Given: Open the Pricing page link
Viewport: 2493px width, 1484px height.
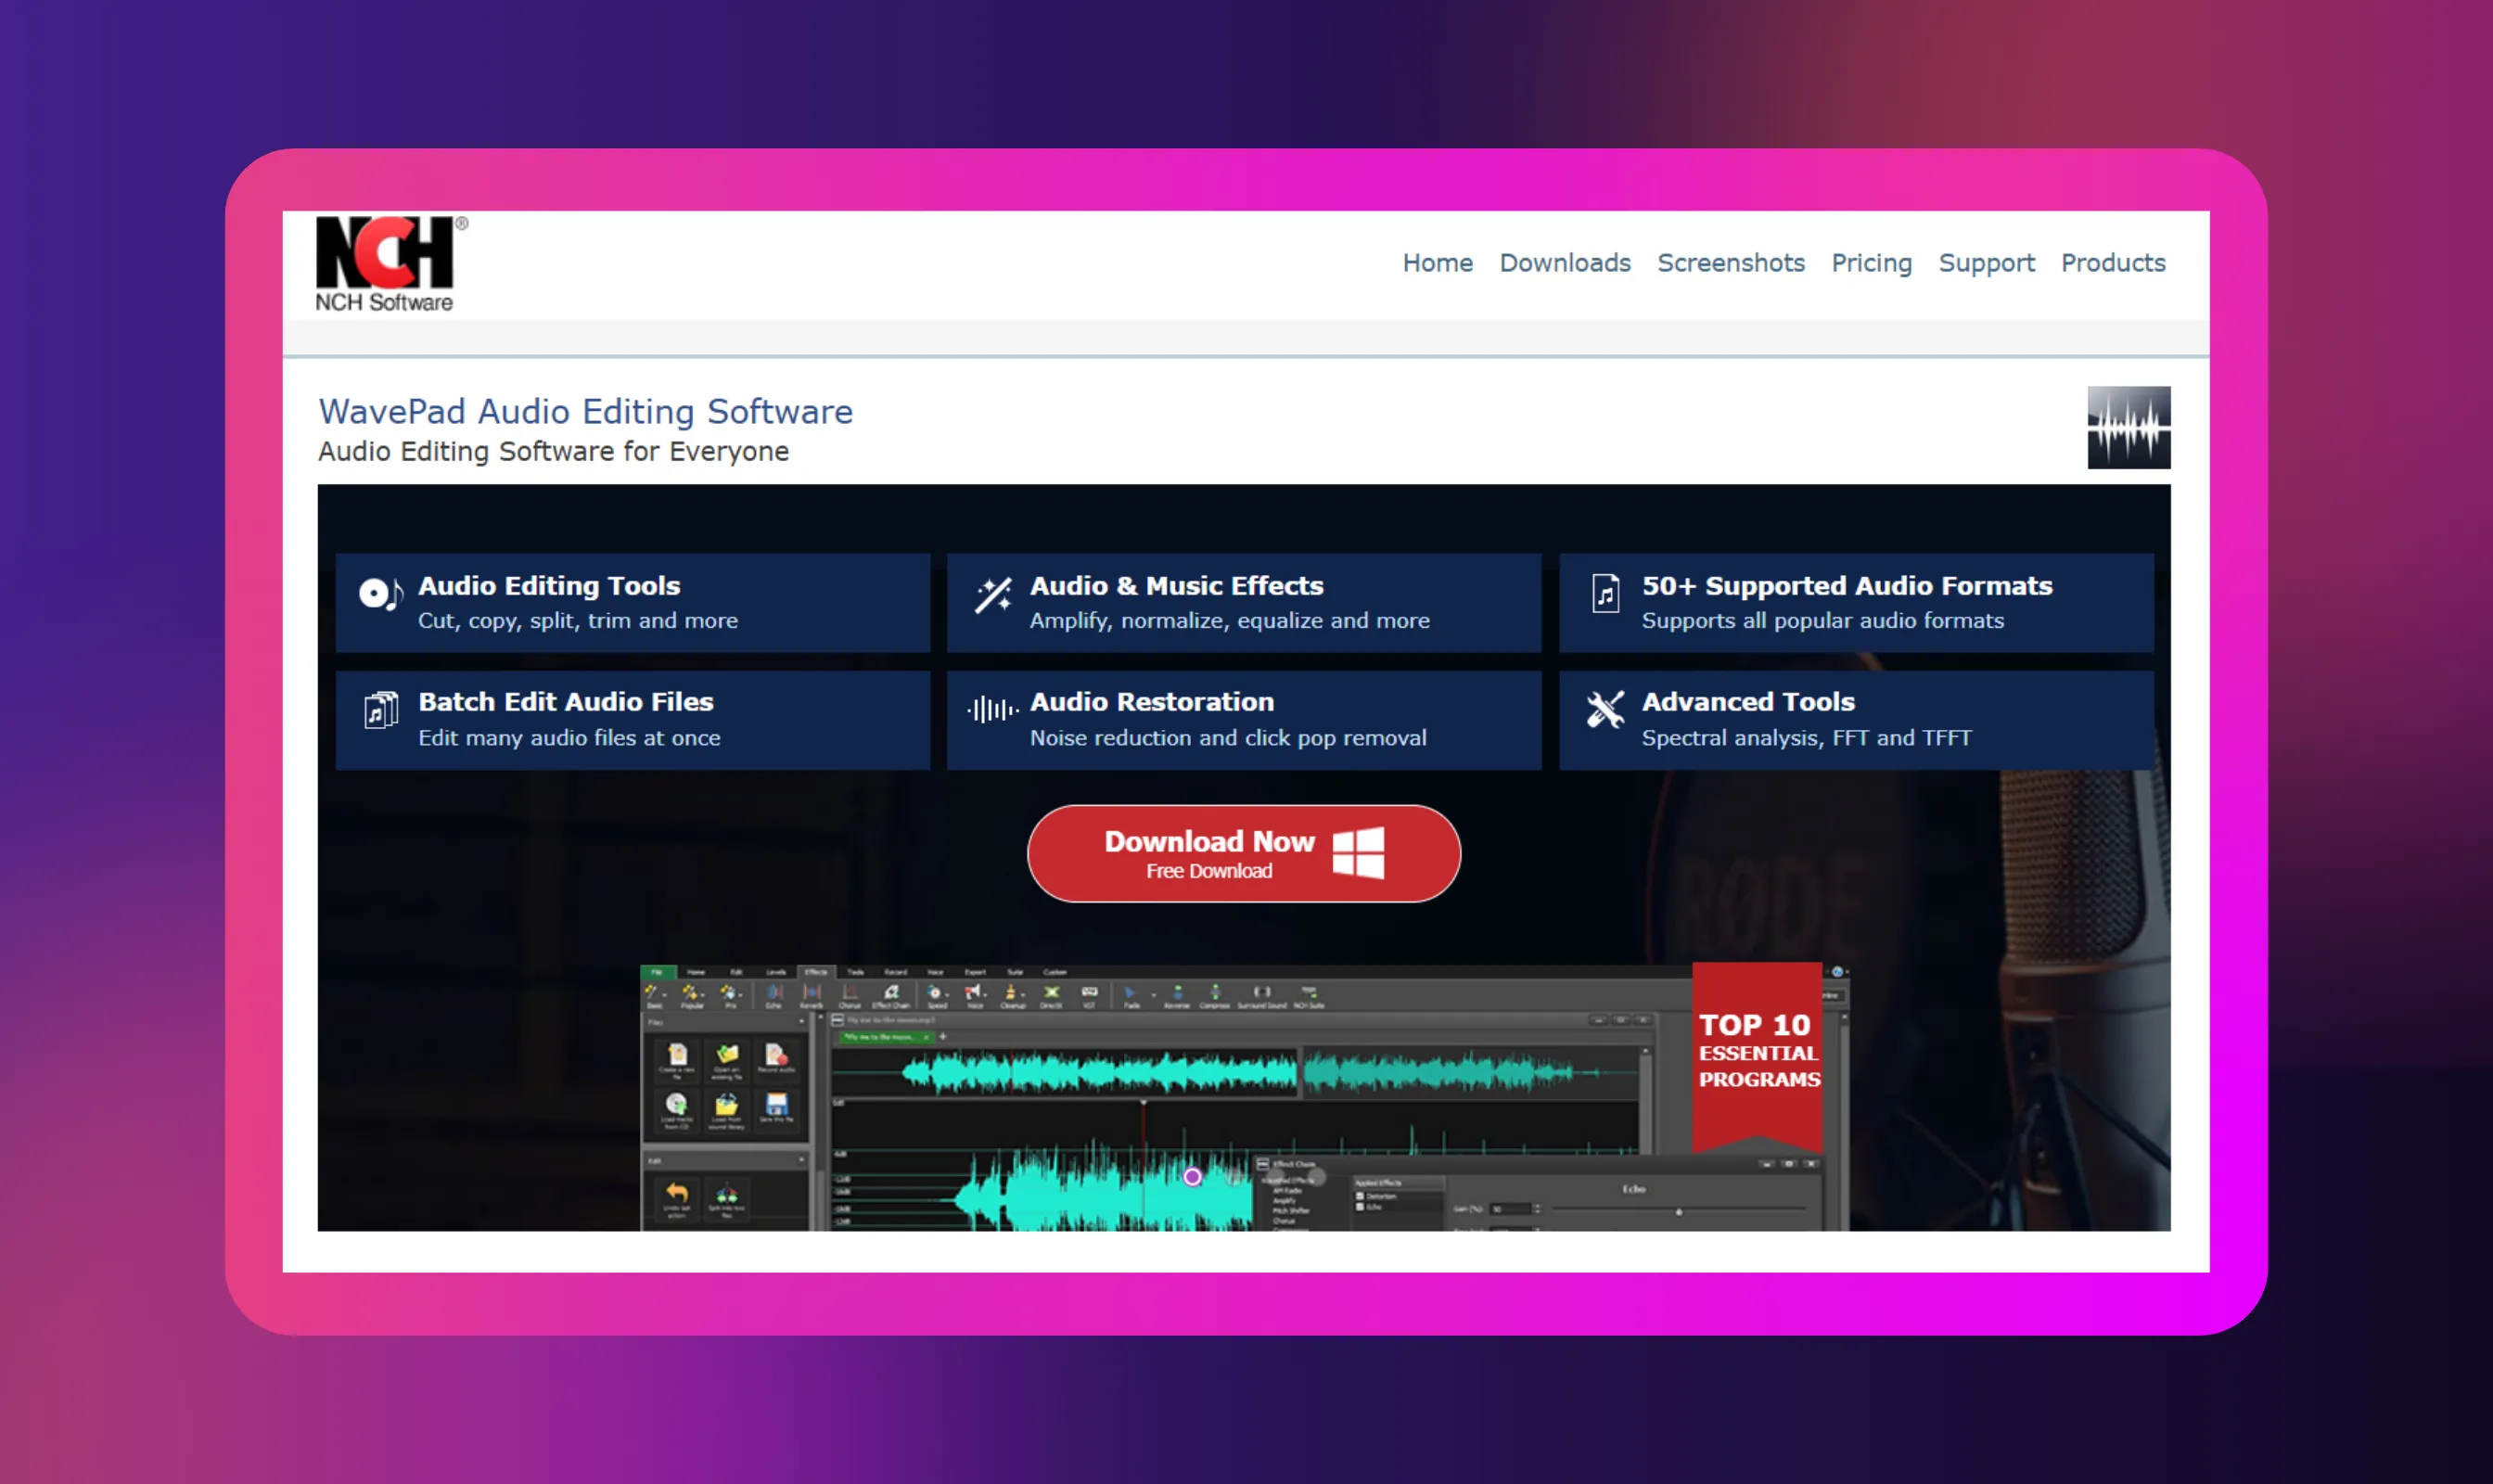Looking at the screenshot, I should coord(1871,263).
